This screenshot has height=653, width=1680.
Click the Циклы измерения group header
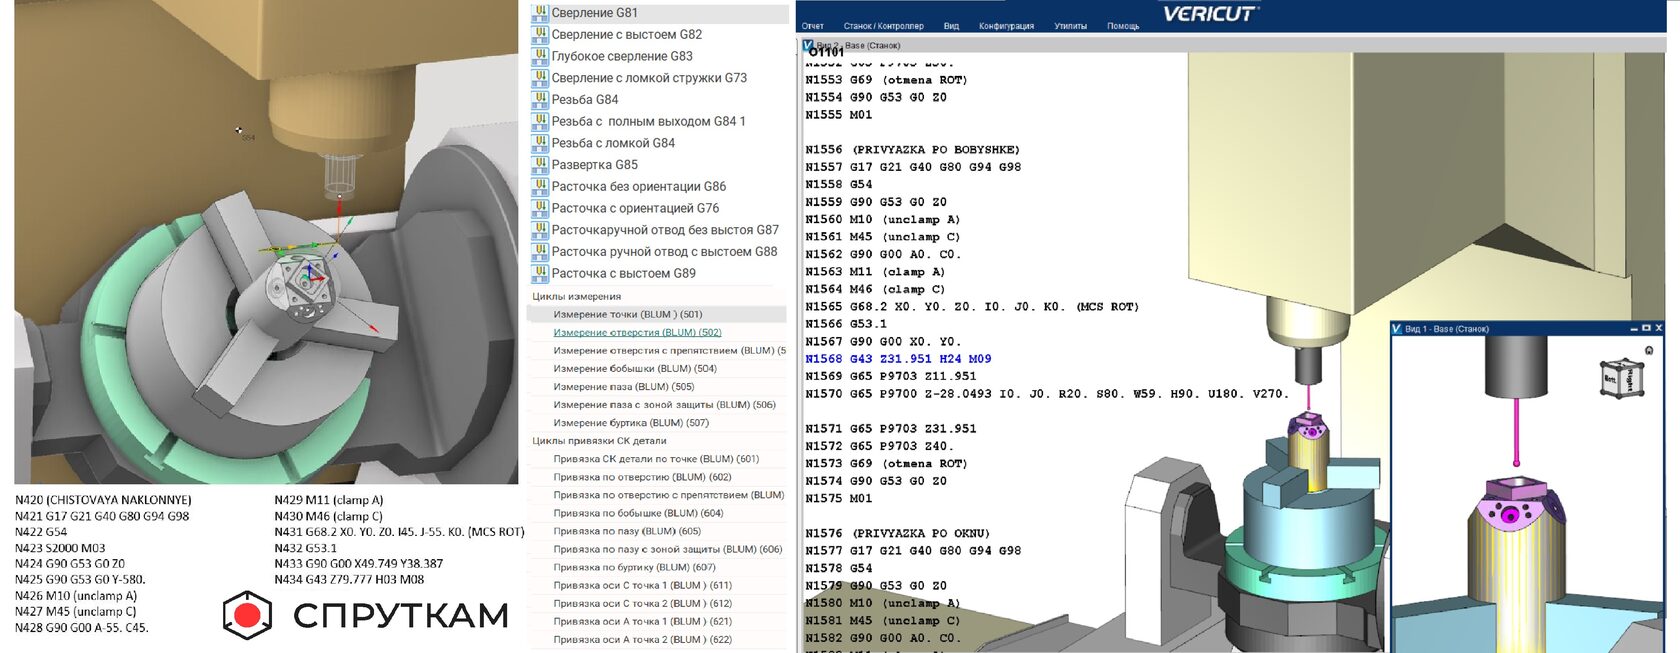(577, 297)
